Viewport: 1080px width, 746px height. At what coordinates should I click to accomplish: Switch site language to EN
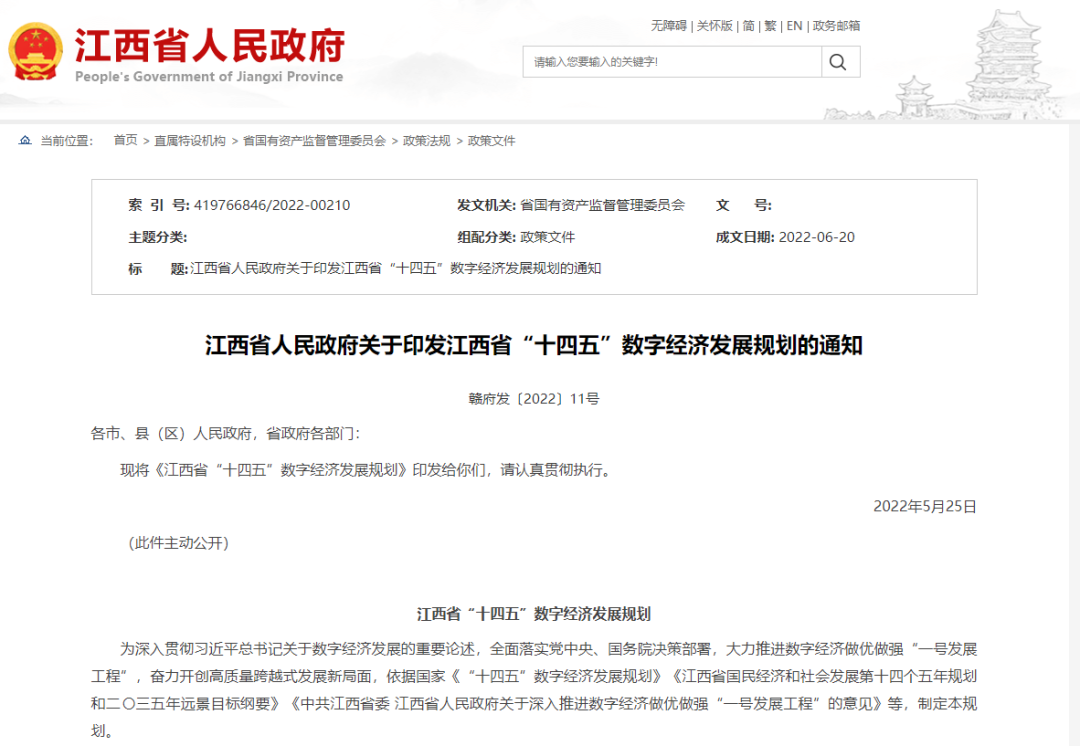(794, 25)
